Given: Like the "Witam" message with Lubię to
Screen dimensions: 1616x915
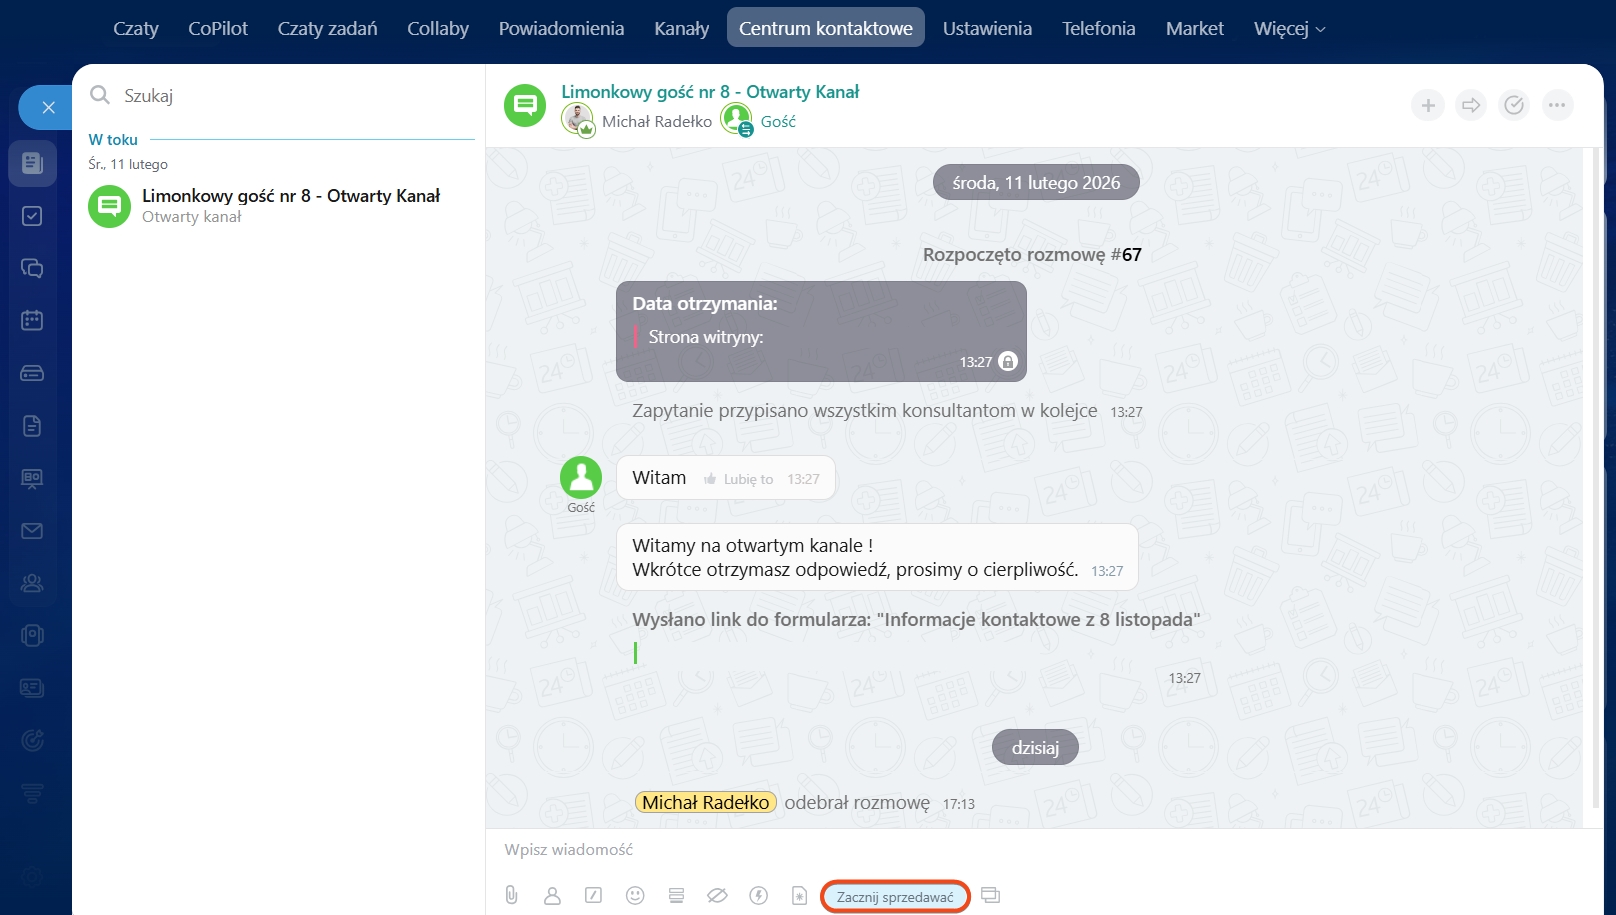Looking at the screenshot, I should (x=739, y=479).
